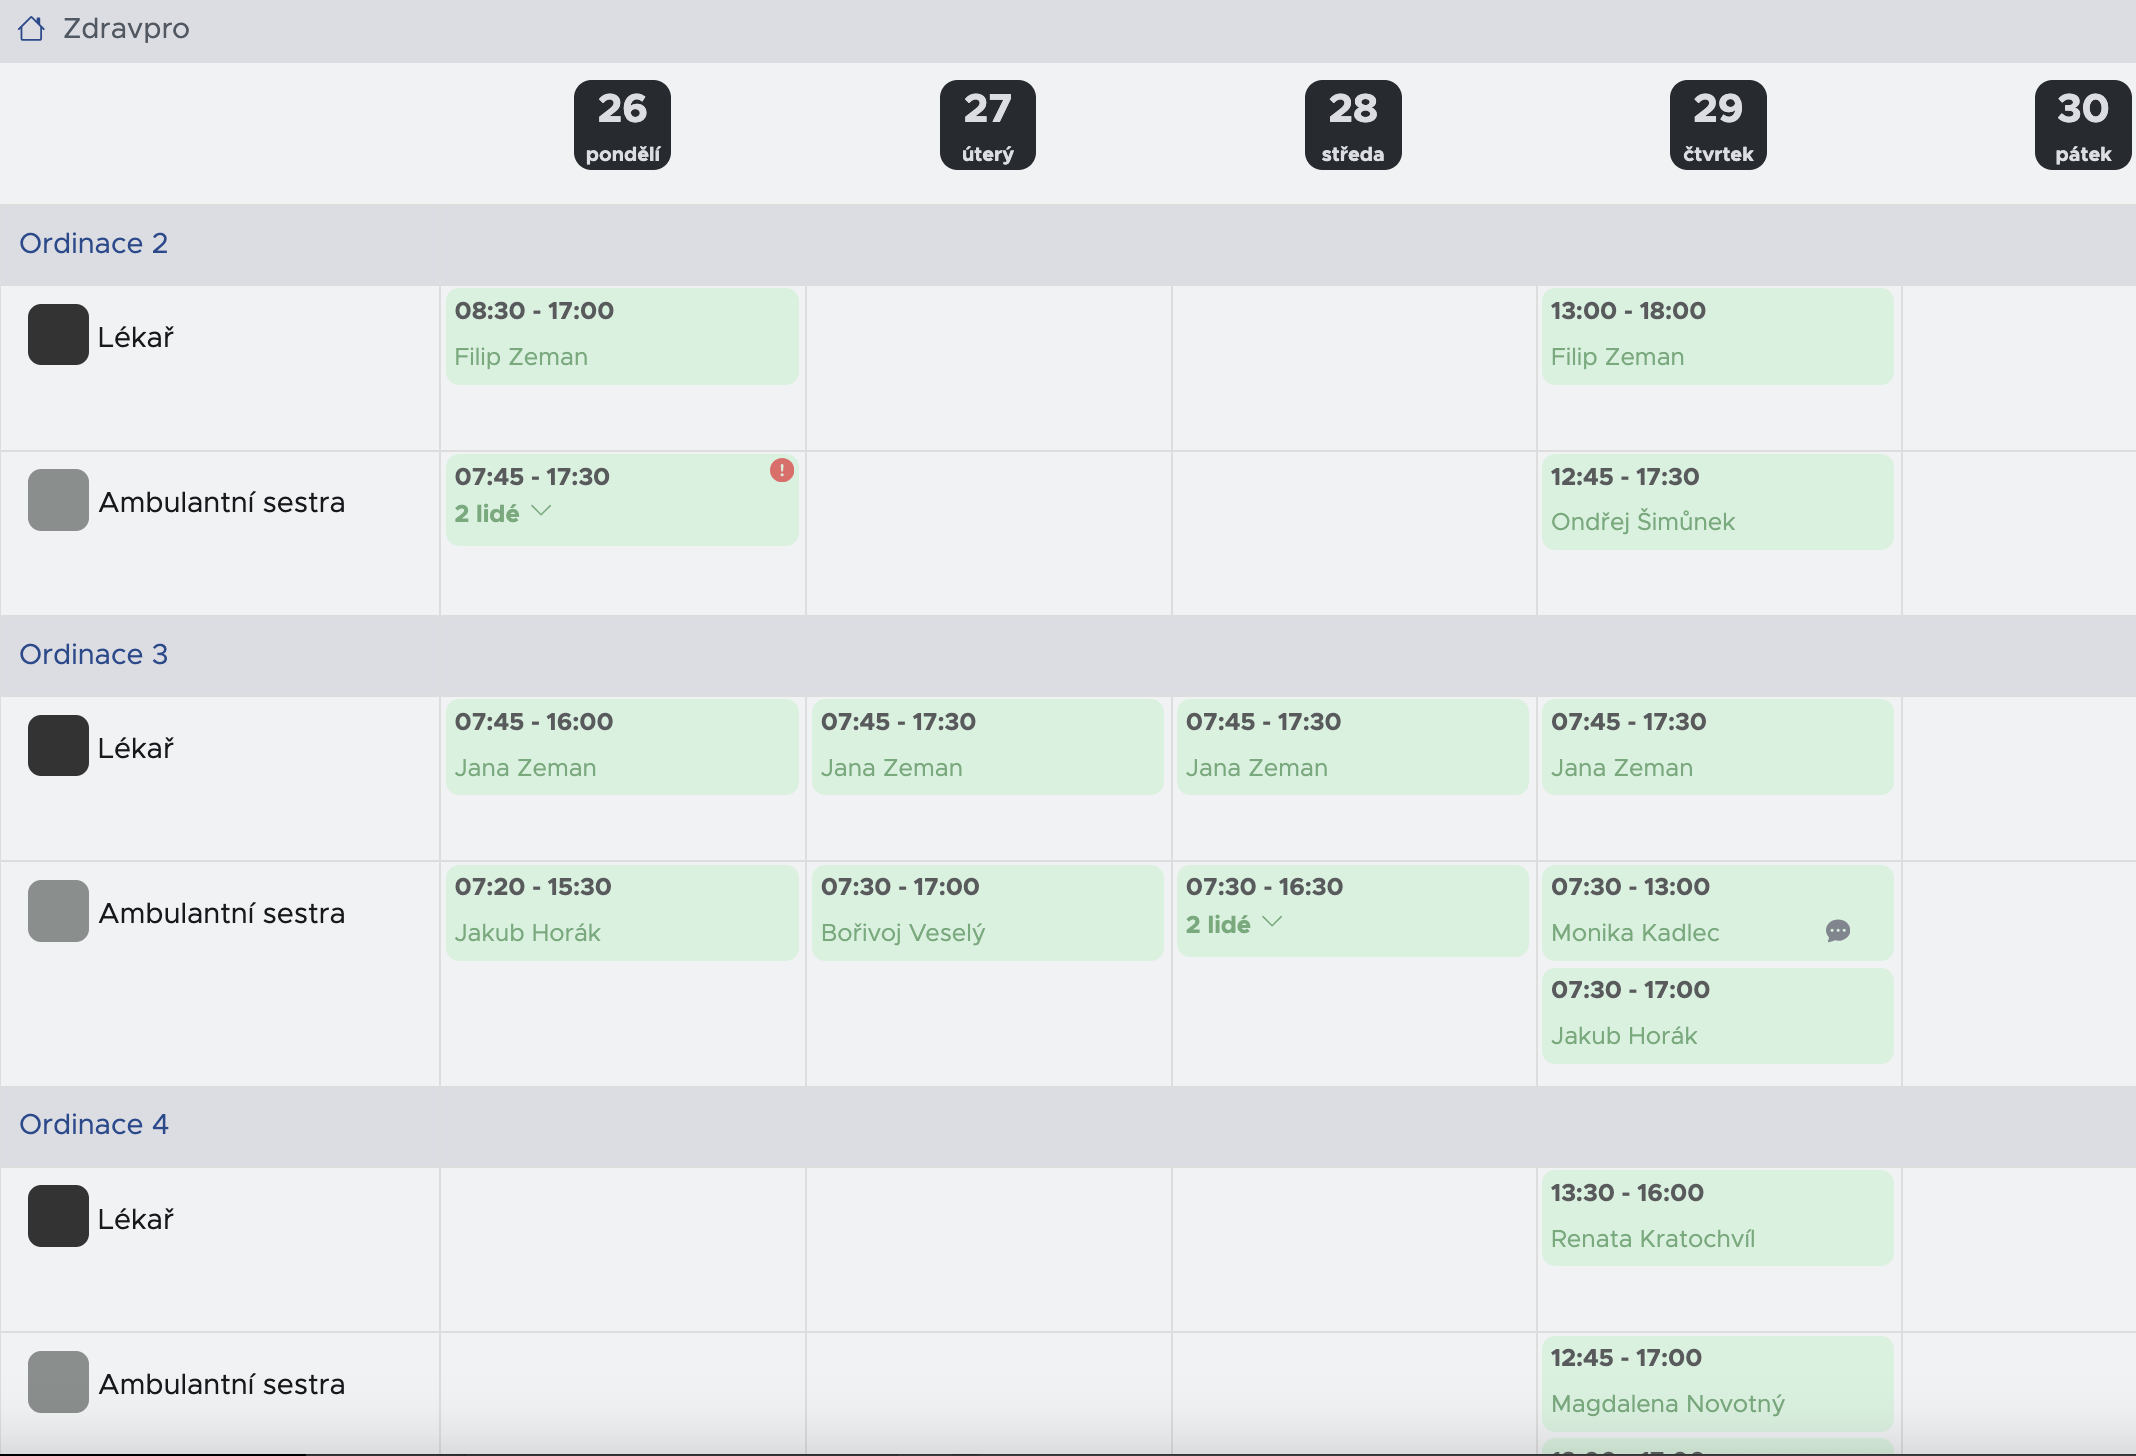Select the 27 úterý day header

click(988, 125)
